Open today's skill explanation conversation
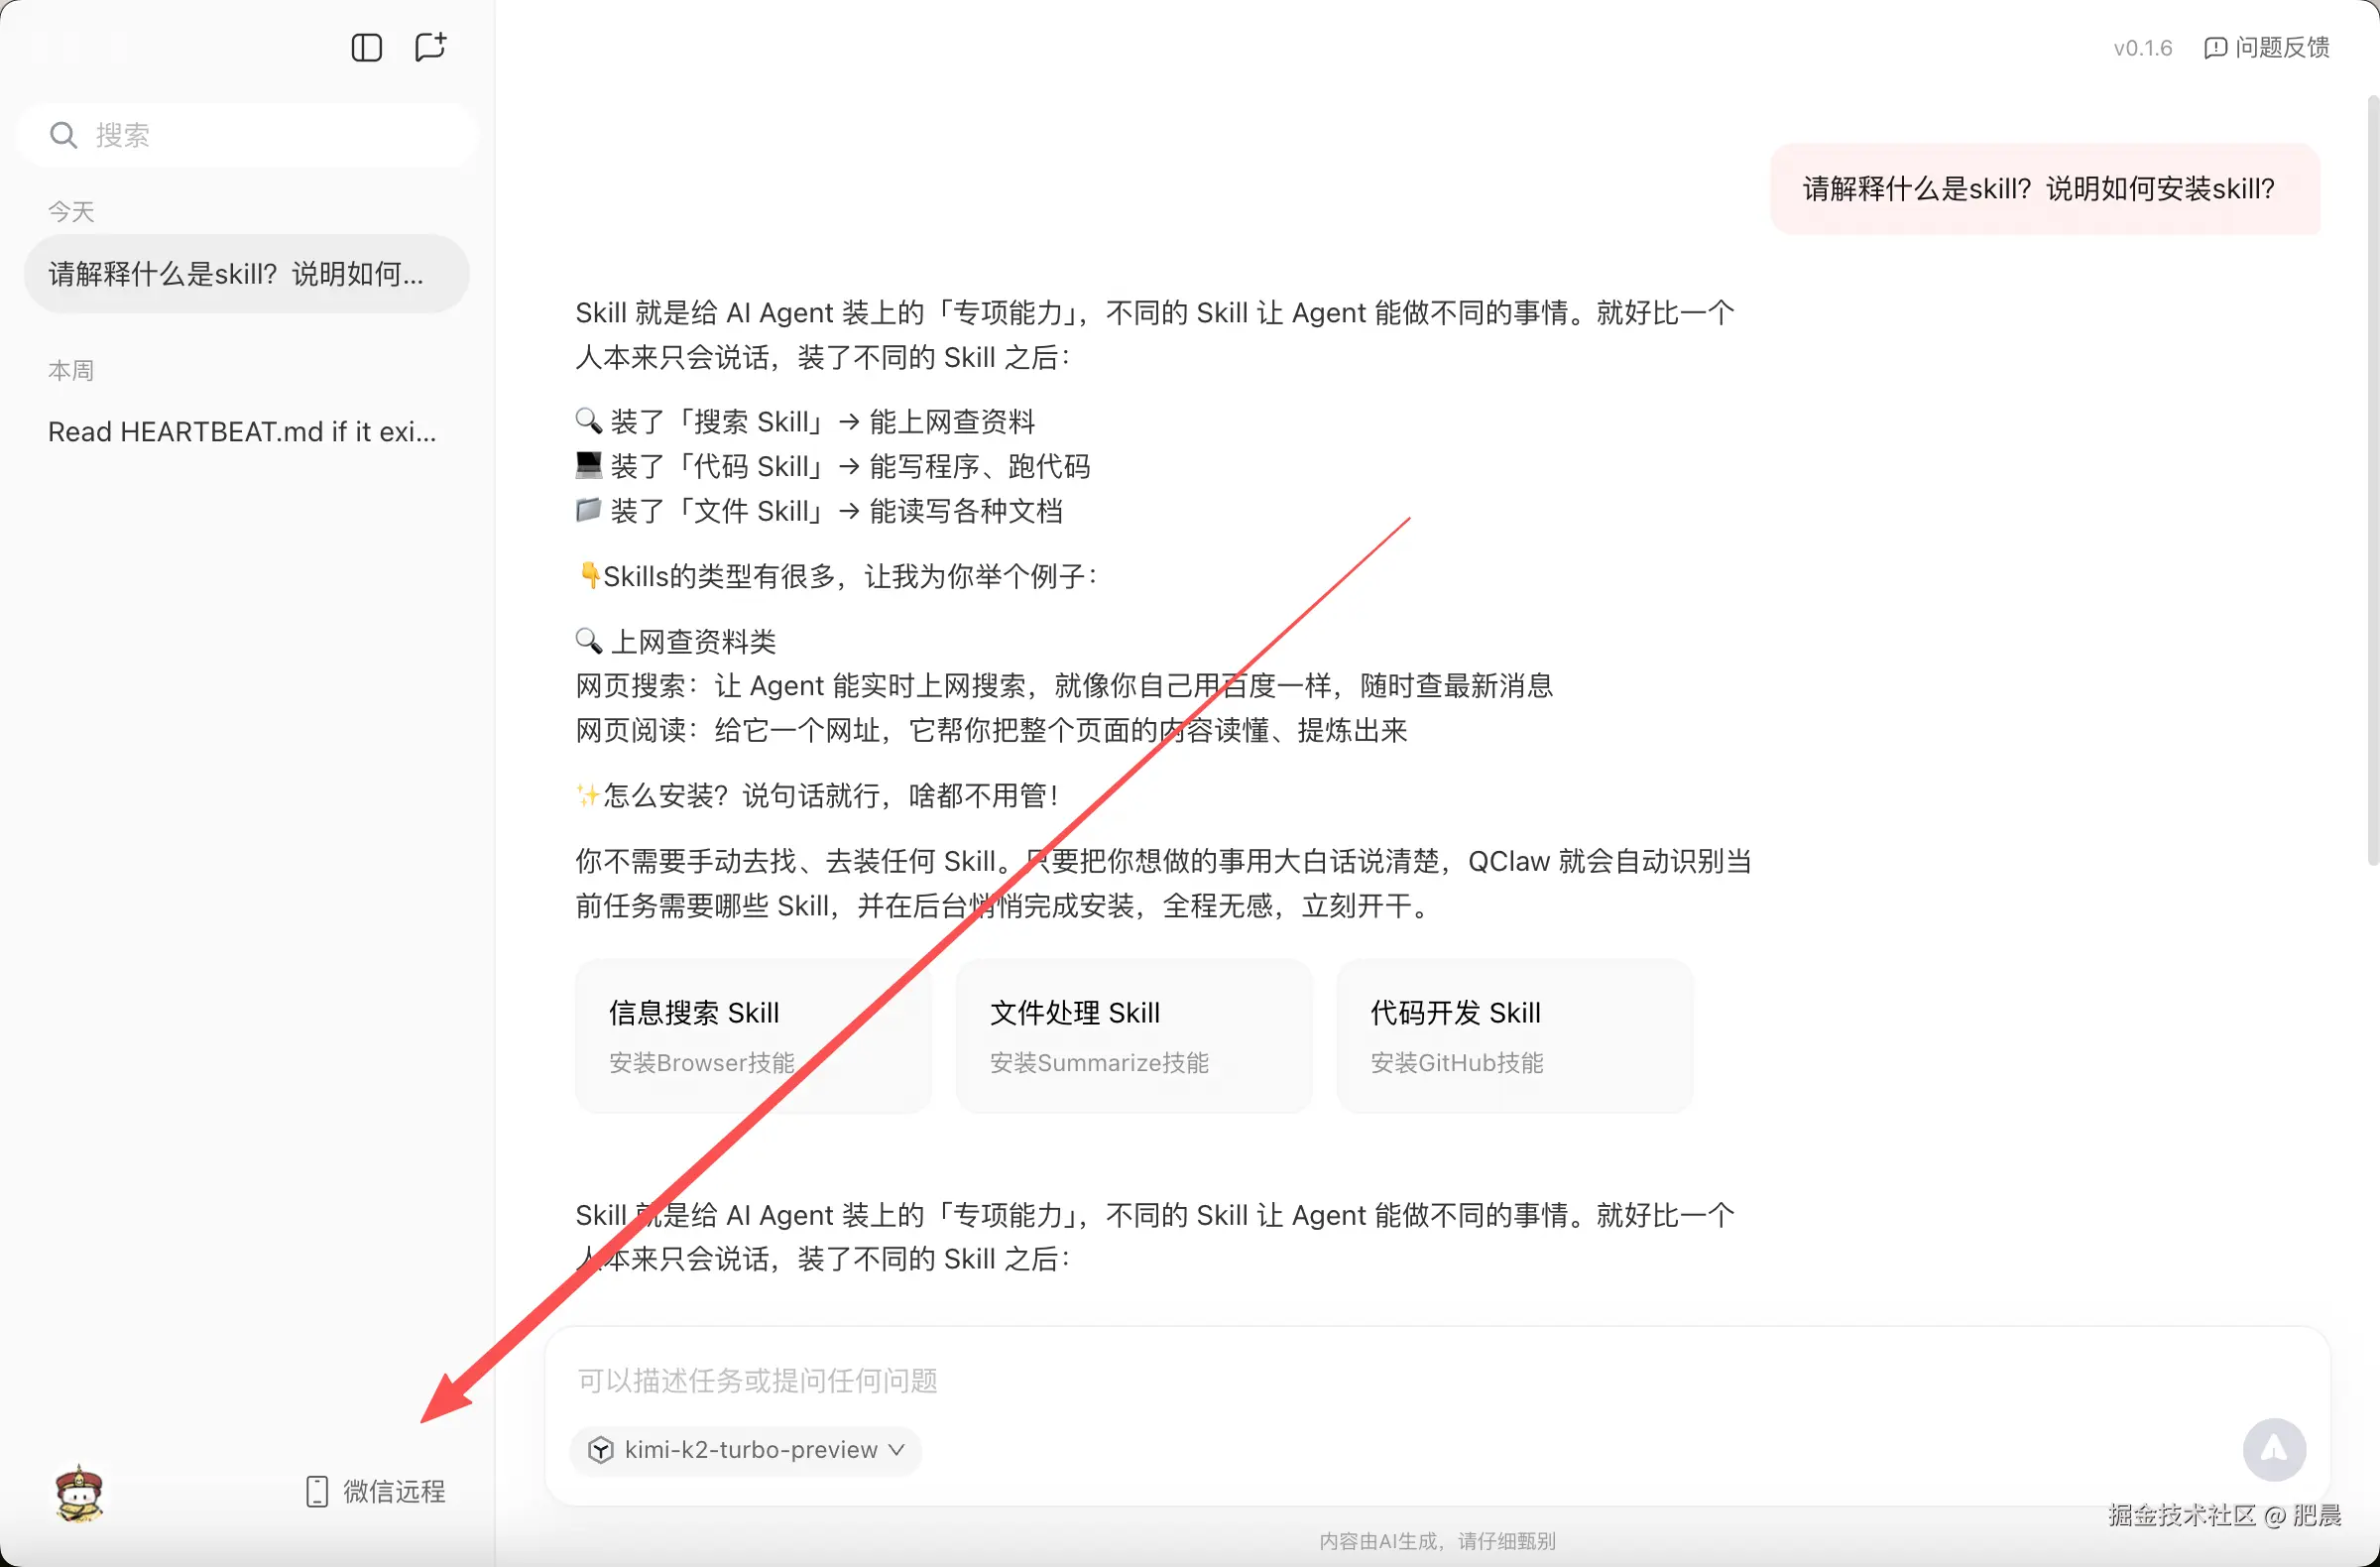2380x1567 pixels. click(246, 274)
